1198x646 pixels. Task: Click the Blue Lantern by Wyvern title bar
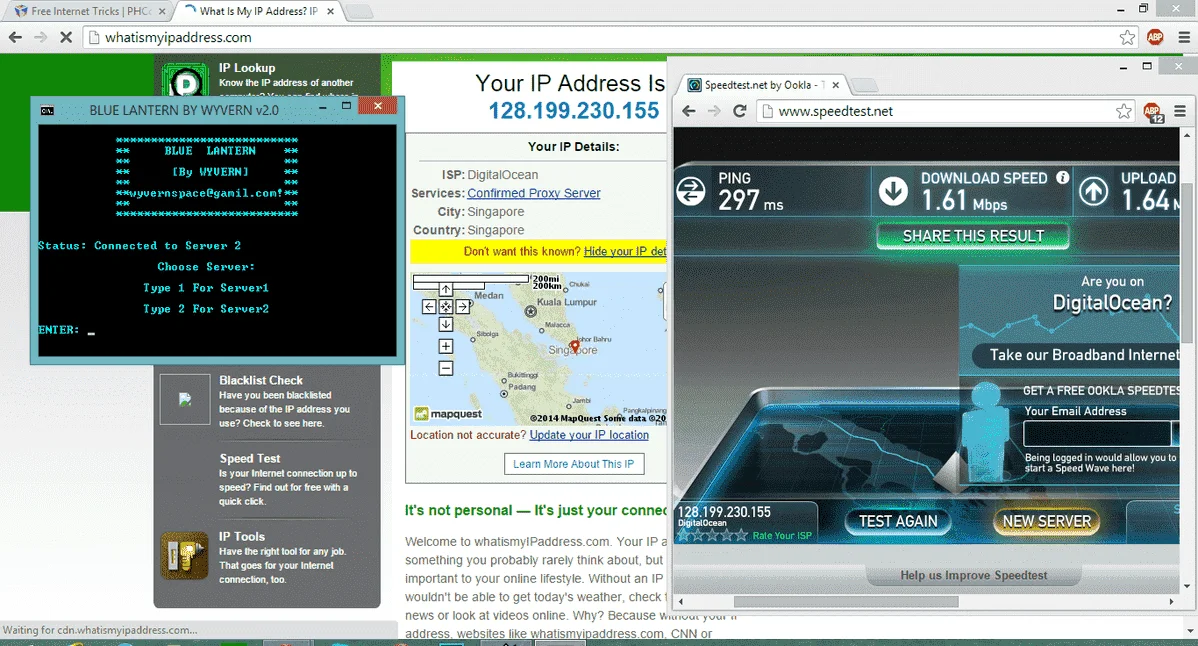pyautogui.click(x=183, y=110)
